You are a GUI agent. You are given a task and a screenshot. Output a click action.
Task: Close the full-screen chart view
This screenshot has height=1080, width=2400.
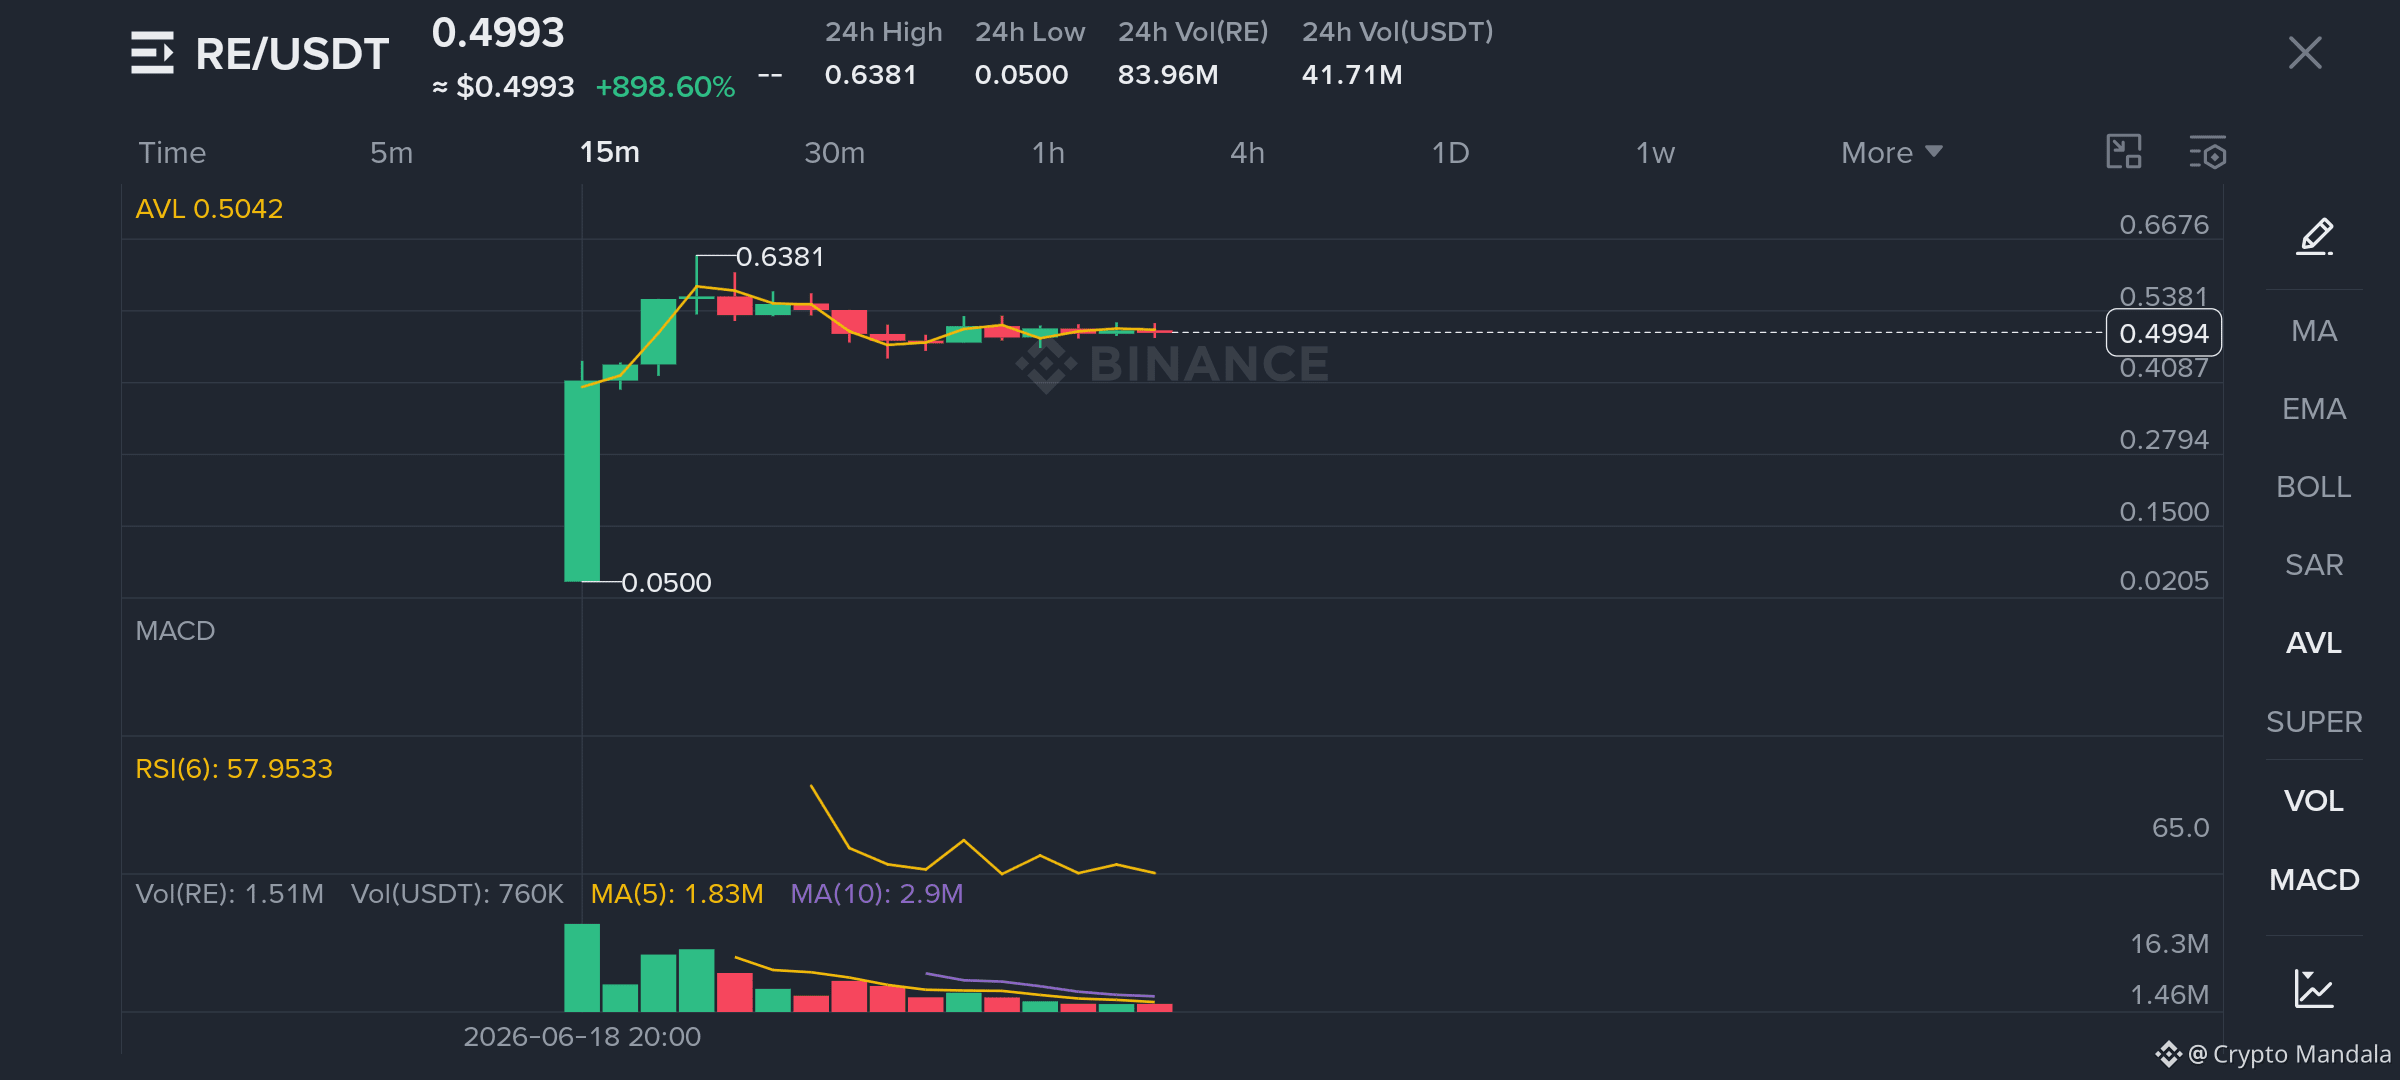coord(2305,53)
